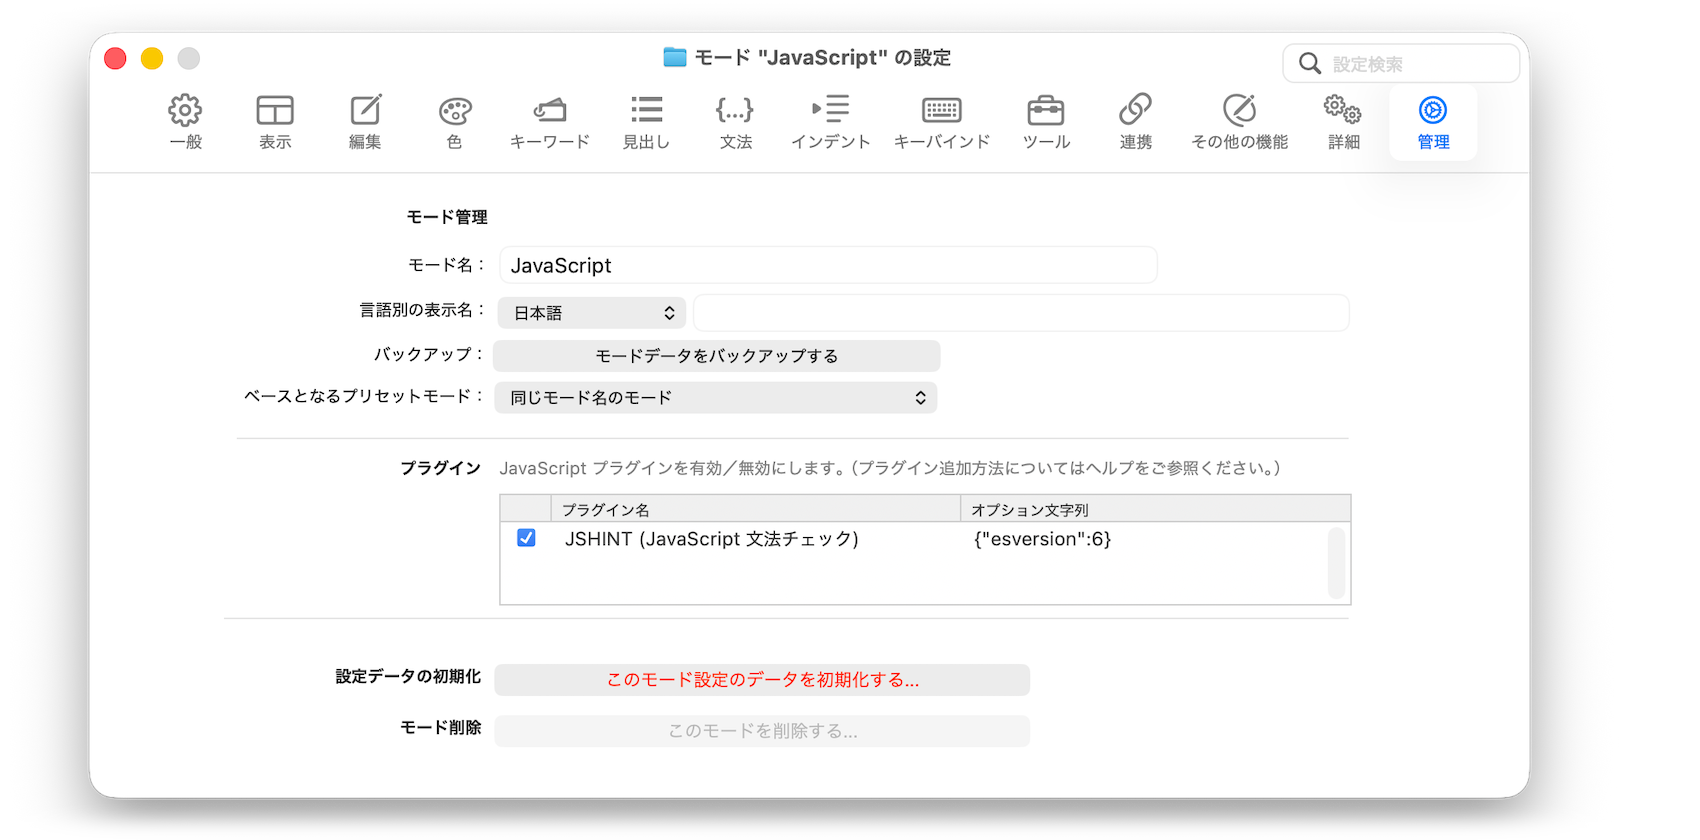The height and width of the screenshot is (840, 1700).
Task: Open the 文法 syntax settings icon
Action: tap(735, 121)
